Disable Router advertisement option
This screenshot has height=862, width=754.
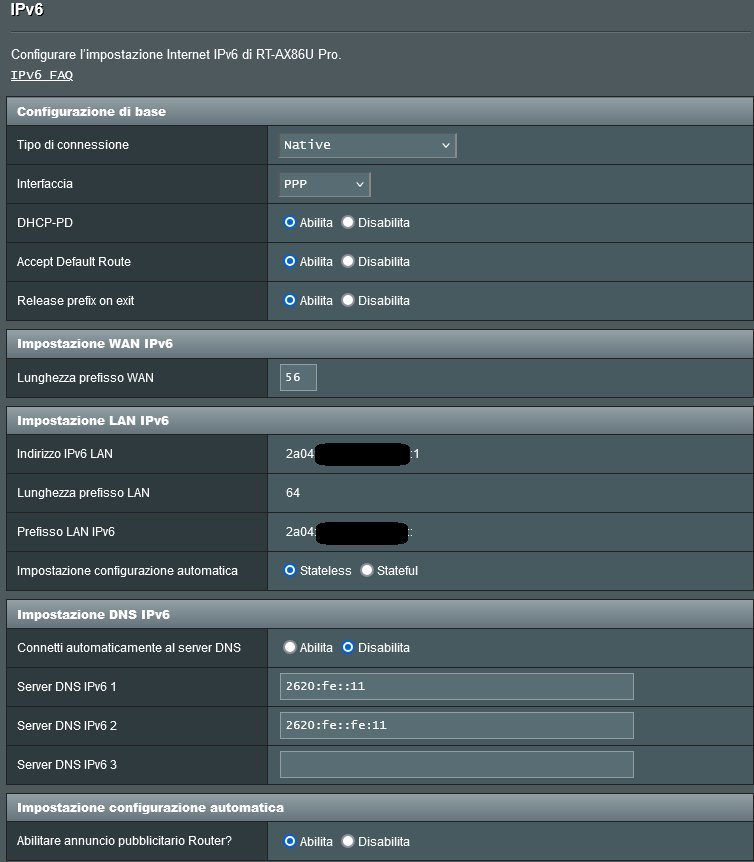[348, 842]
